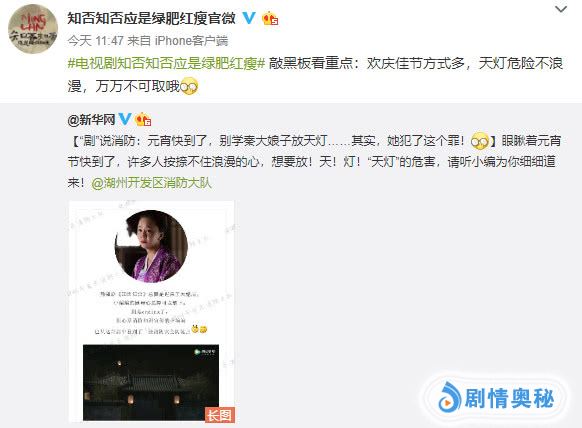The image size is (582, 428).
Task: Open the @湖州开发区消防大队 mention
Action: pyautogui.click(x=151, y=183)
